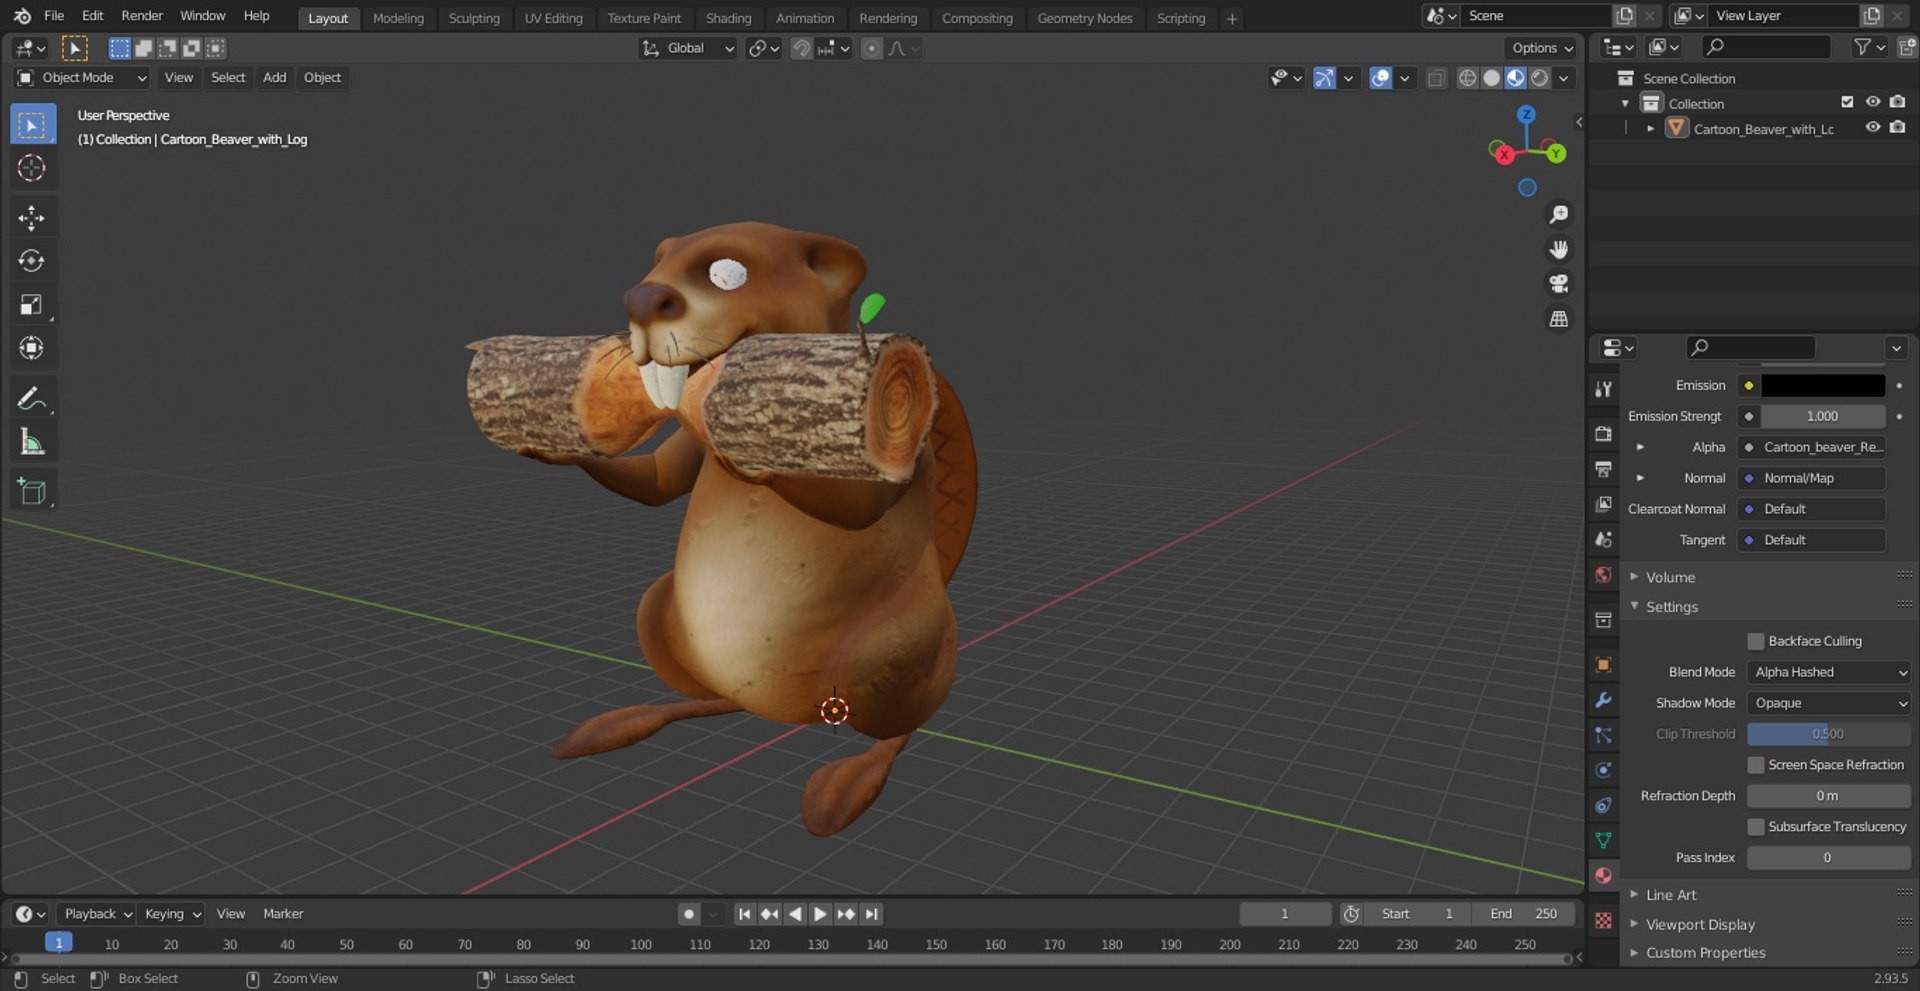Select the Transform tool
The width and height of the screenshot is (1920, 991).
(32, 348)
